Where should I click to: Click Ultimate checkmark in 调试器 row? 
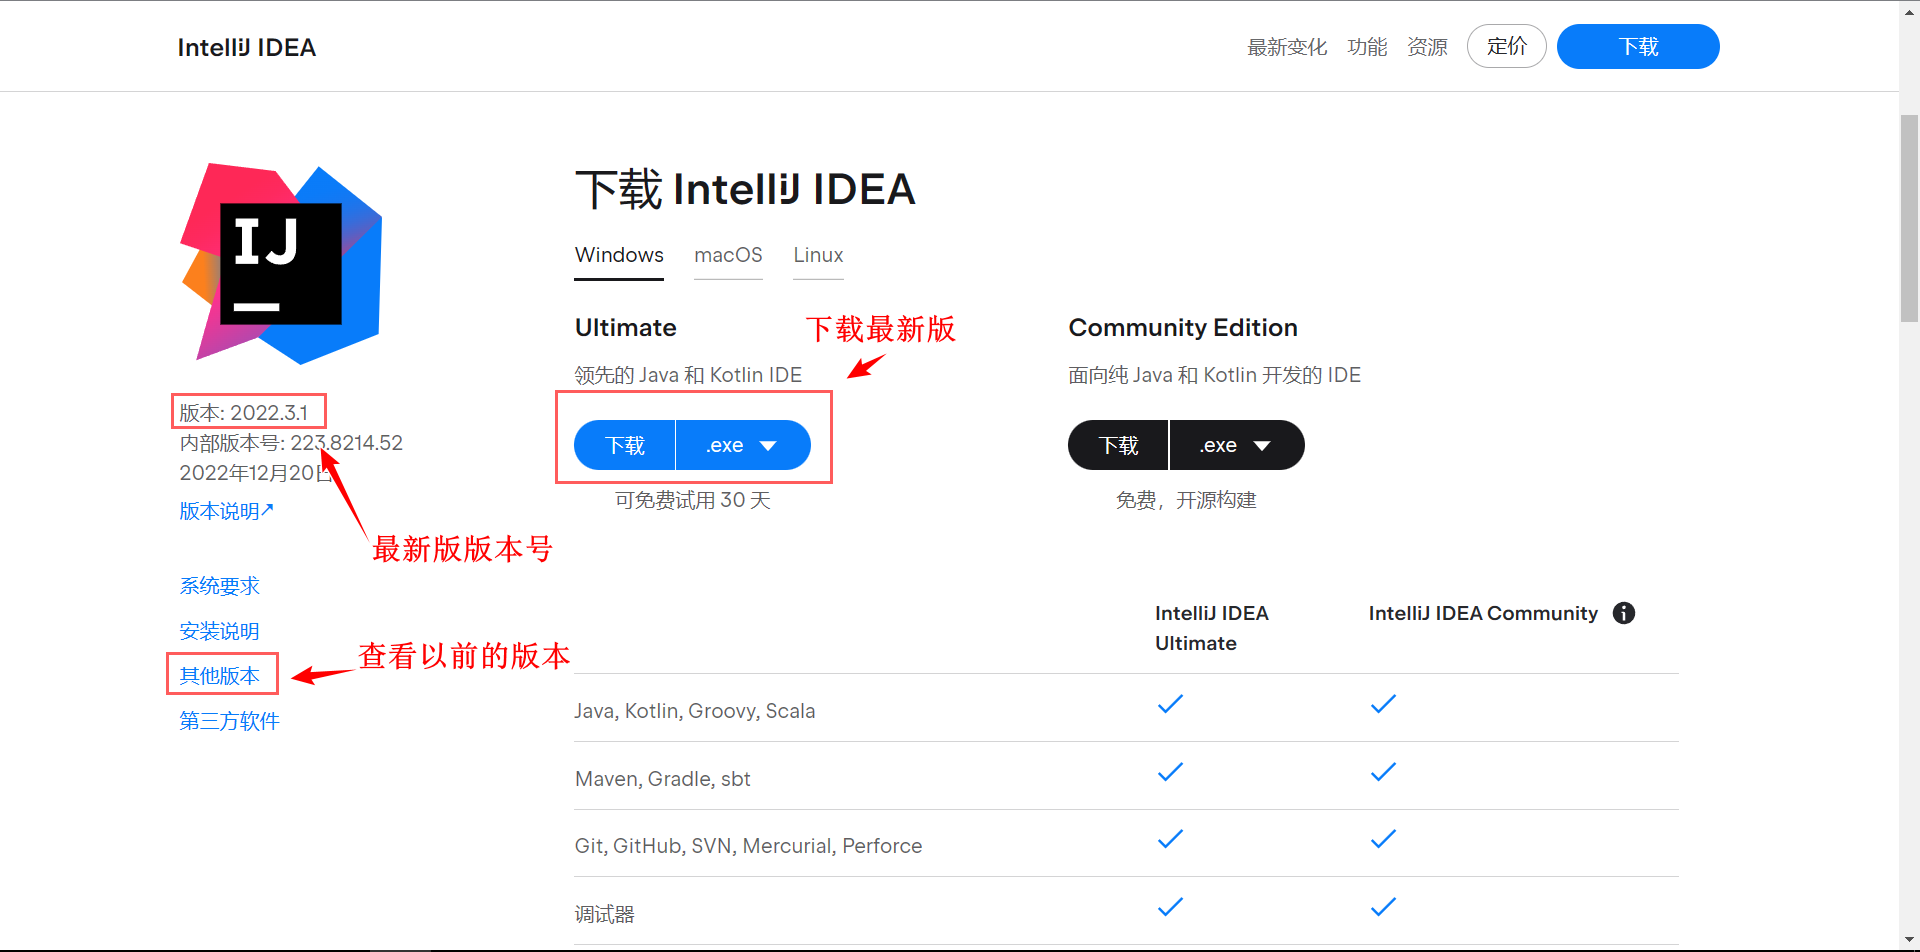pyautogui.click(x=1170, y=907)
